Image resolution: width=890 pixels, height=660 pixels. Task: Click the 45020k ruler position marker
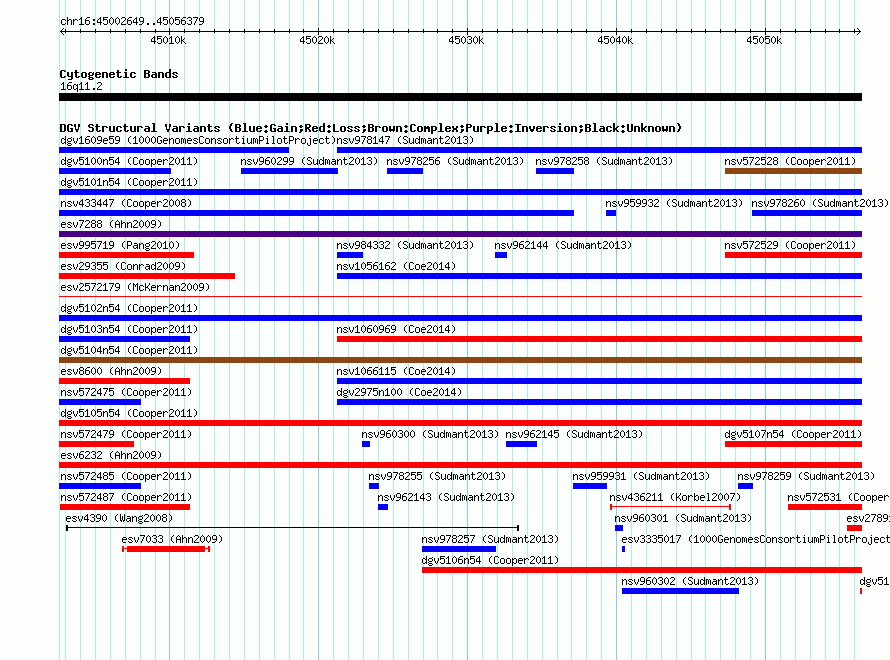(x=317, y=40)
